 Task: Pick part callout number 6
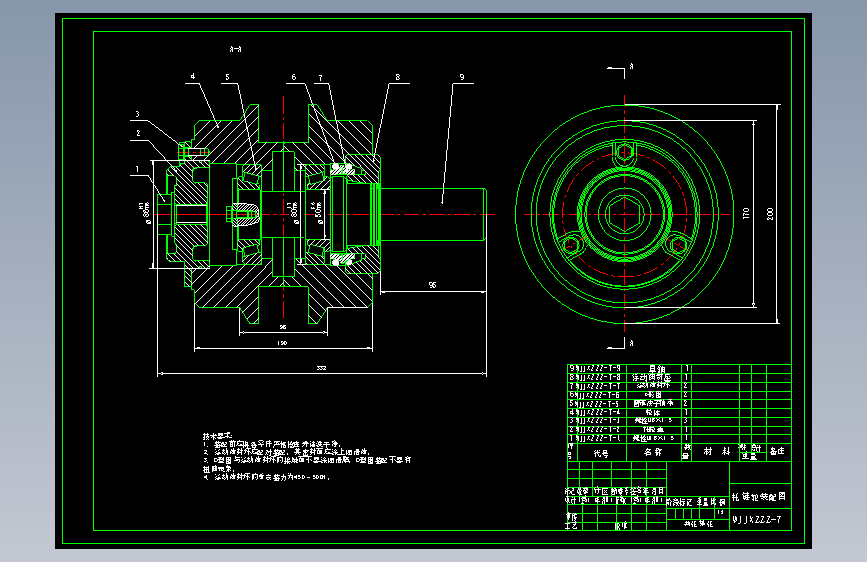coord(294,77)
